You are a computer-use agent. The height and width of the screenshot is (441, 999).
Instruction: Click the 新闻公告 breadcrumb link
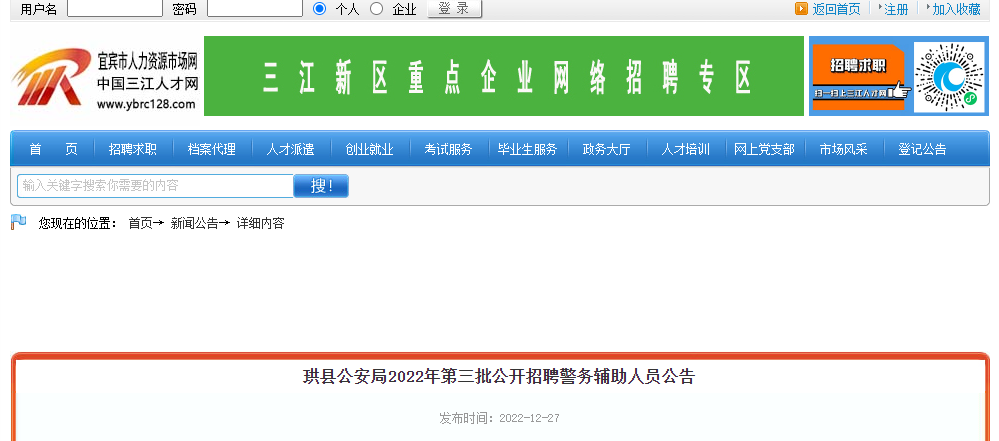194,223
